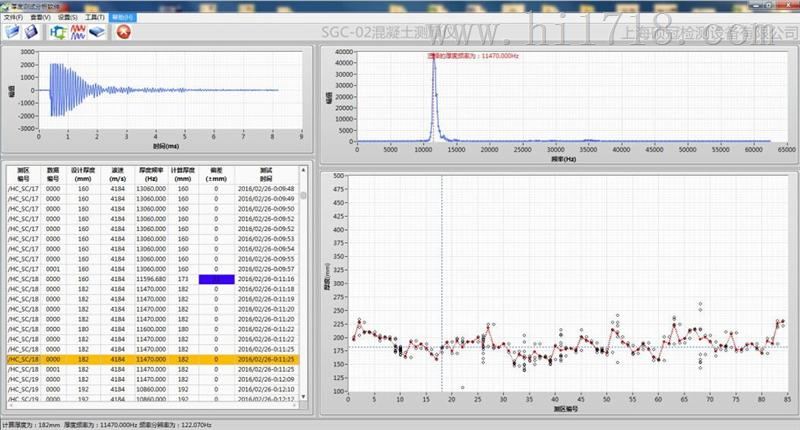This screenshot has width=800, height=430.
Task: Click the floppy-disk save icon
Action: 31,32
